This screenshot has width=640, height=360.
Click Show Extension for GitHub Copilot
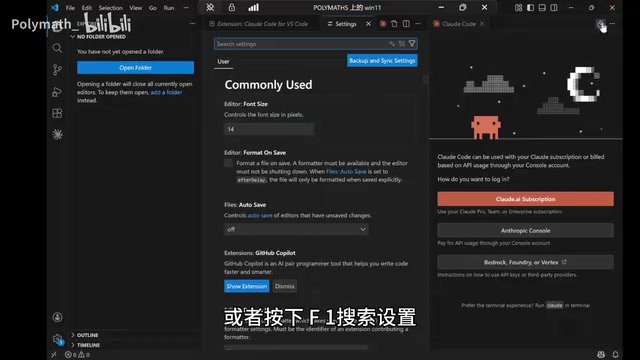tap(247, 286)
